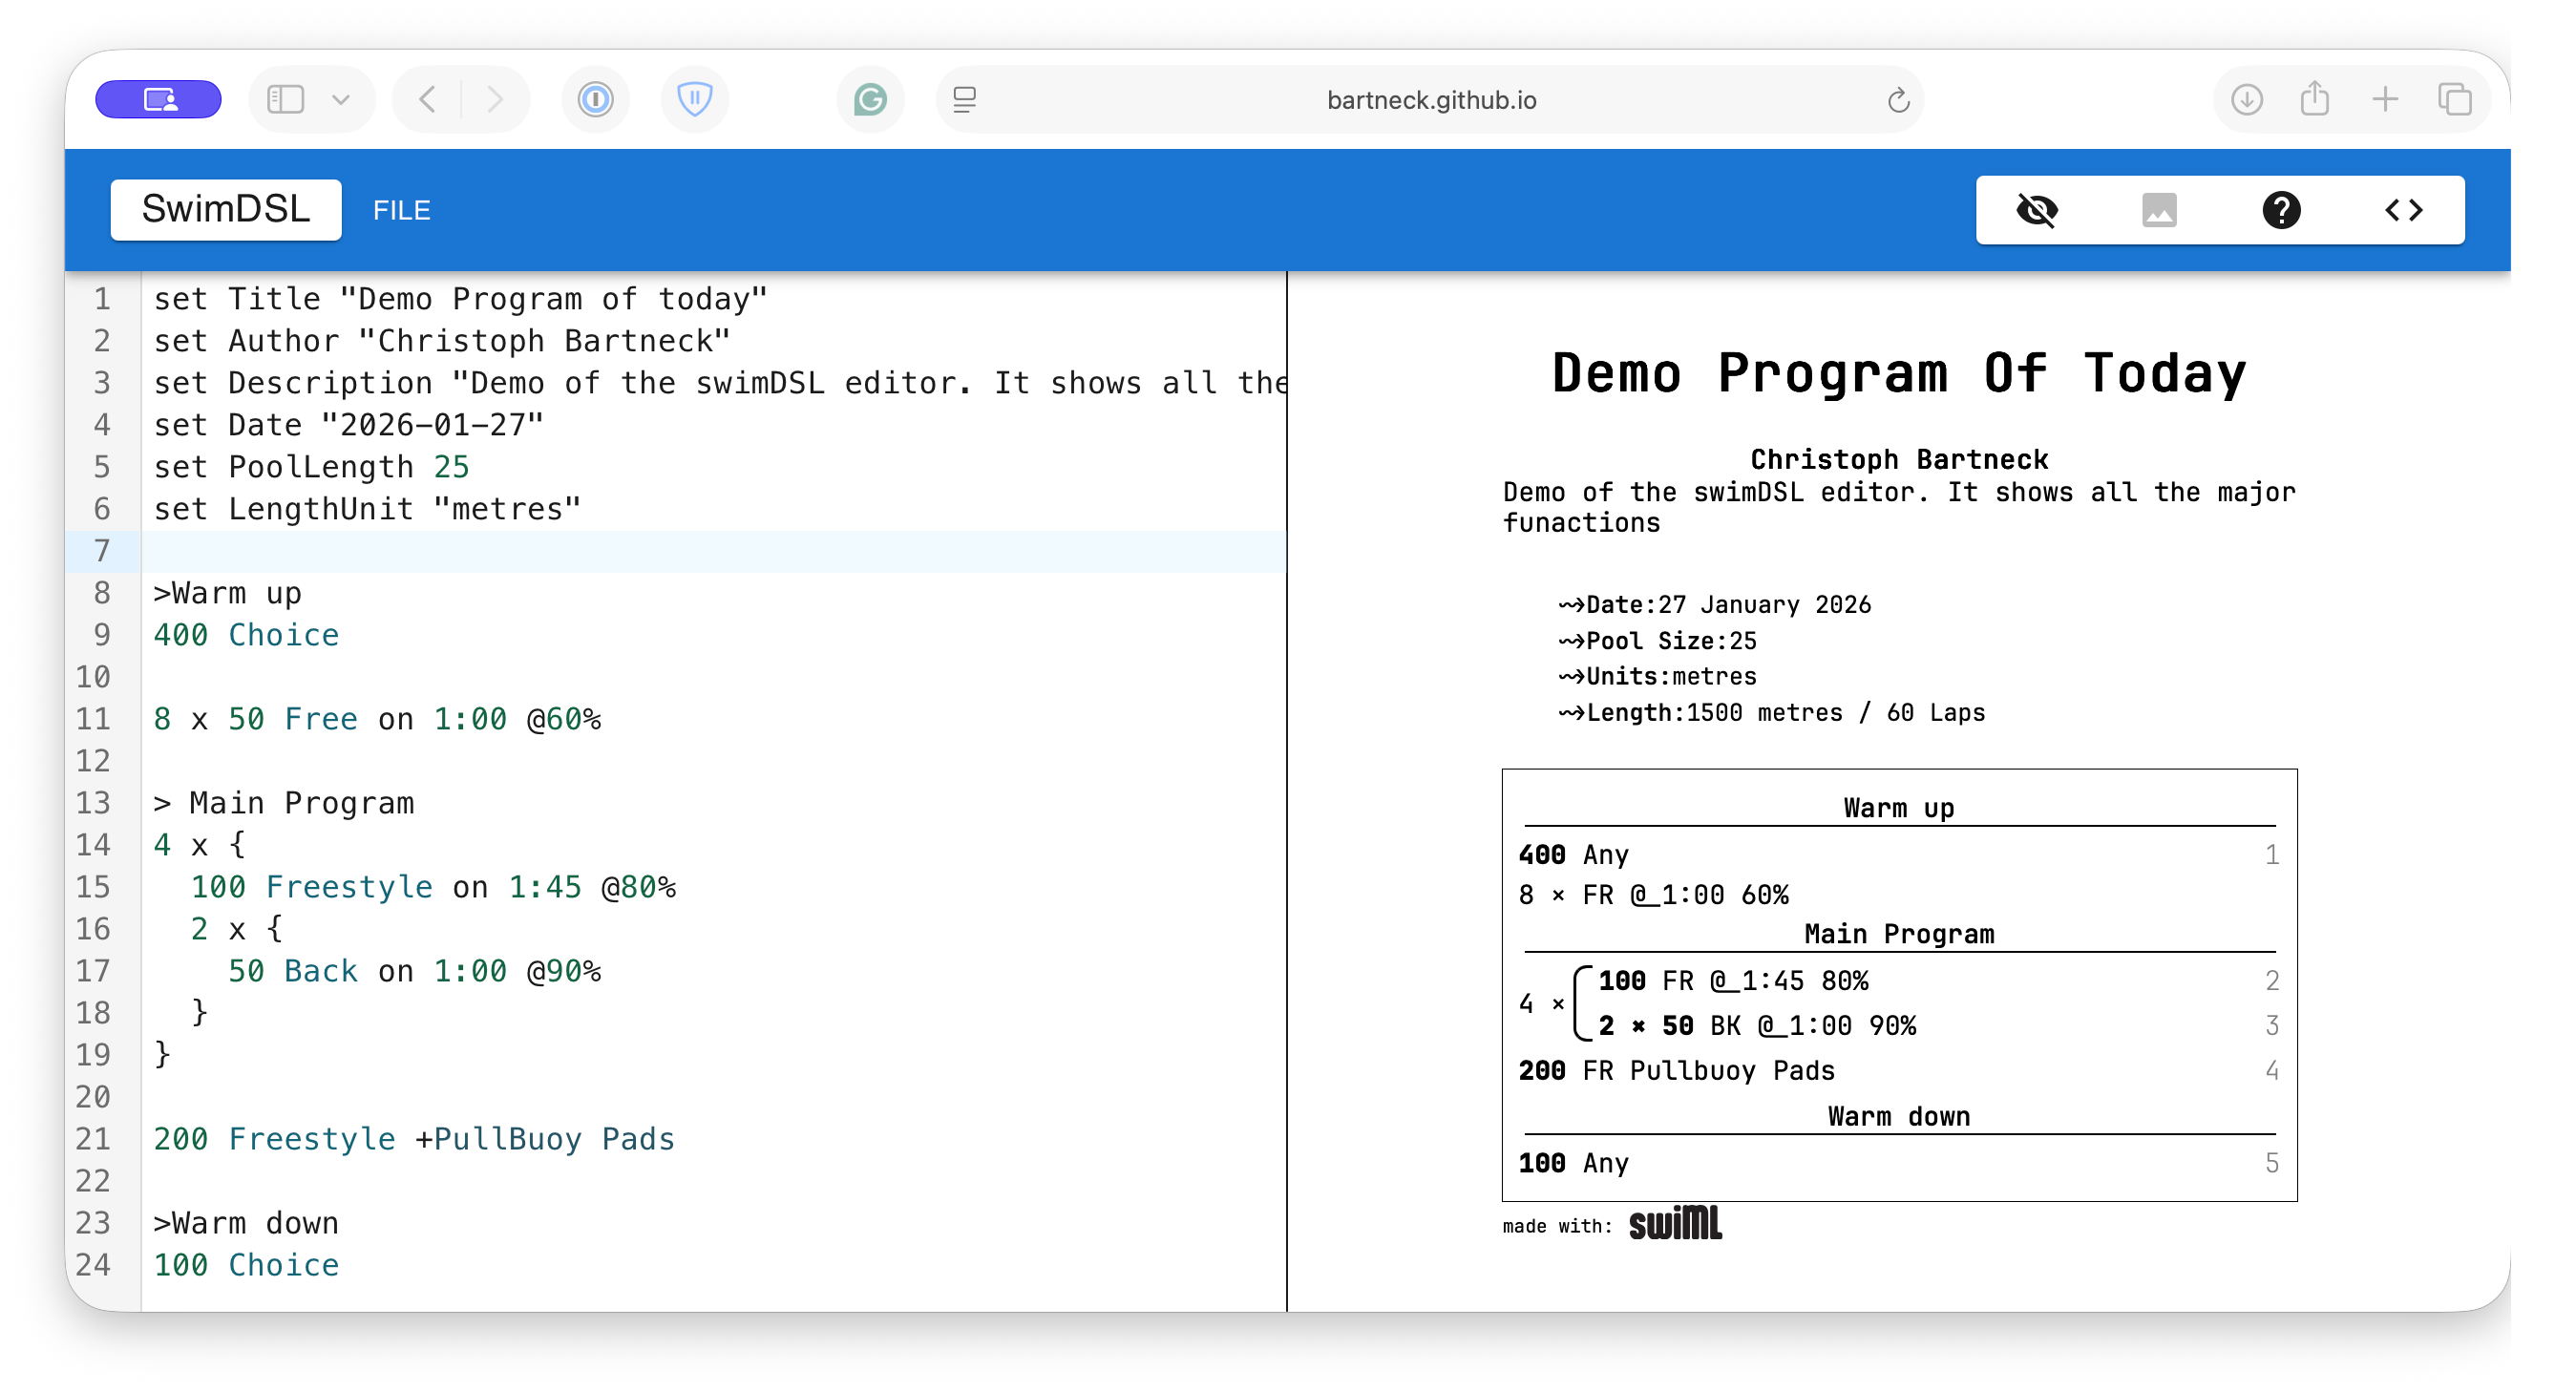
Task: Click the shield privacy extension icon
Action: coord(695,100)
